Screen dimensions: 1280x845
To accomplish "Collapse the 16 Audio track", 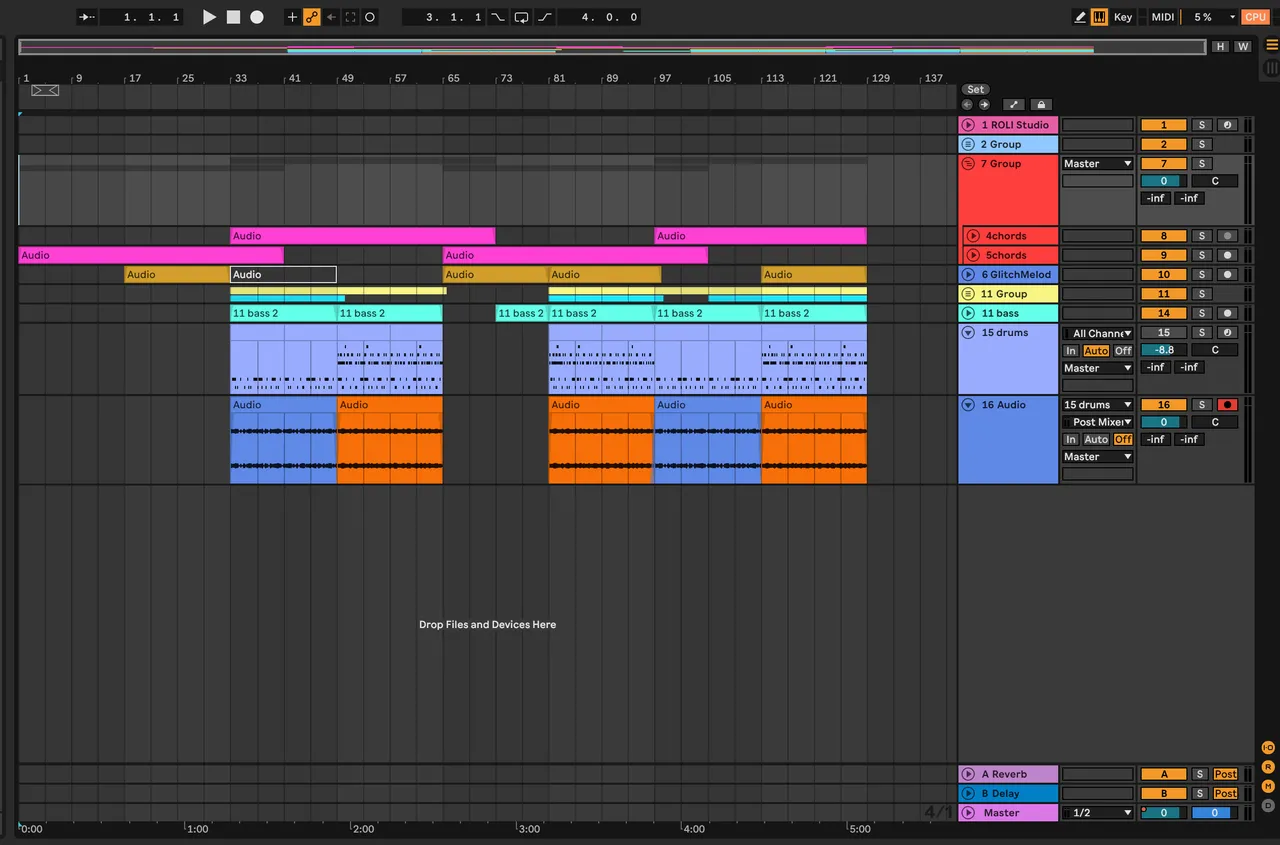I will click(968, 405).
